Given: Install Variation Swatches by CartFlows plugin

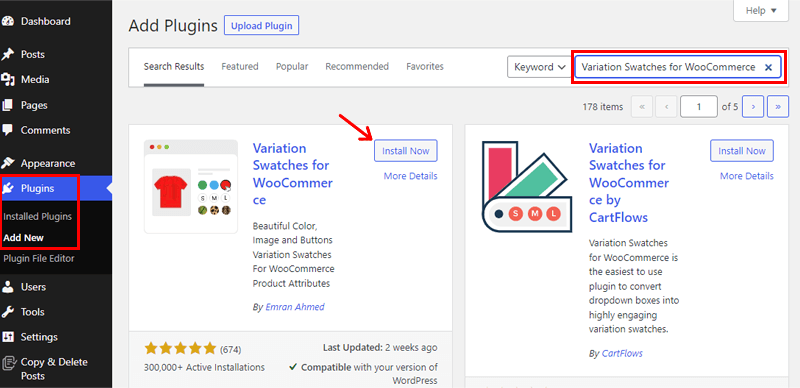Looking at the screenshot, I should tap(742, 151).
